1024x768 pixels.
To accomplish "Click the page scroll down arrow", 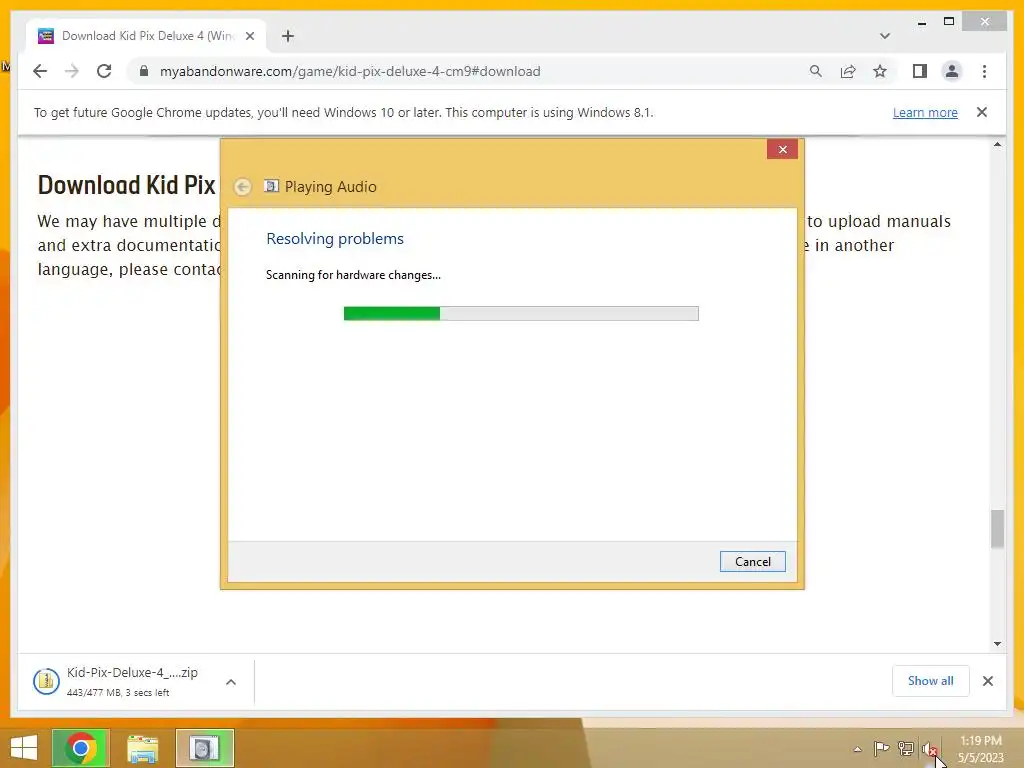I will [997, 644].
